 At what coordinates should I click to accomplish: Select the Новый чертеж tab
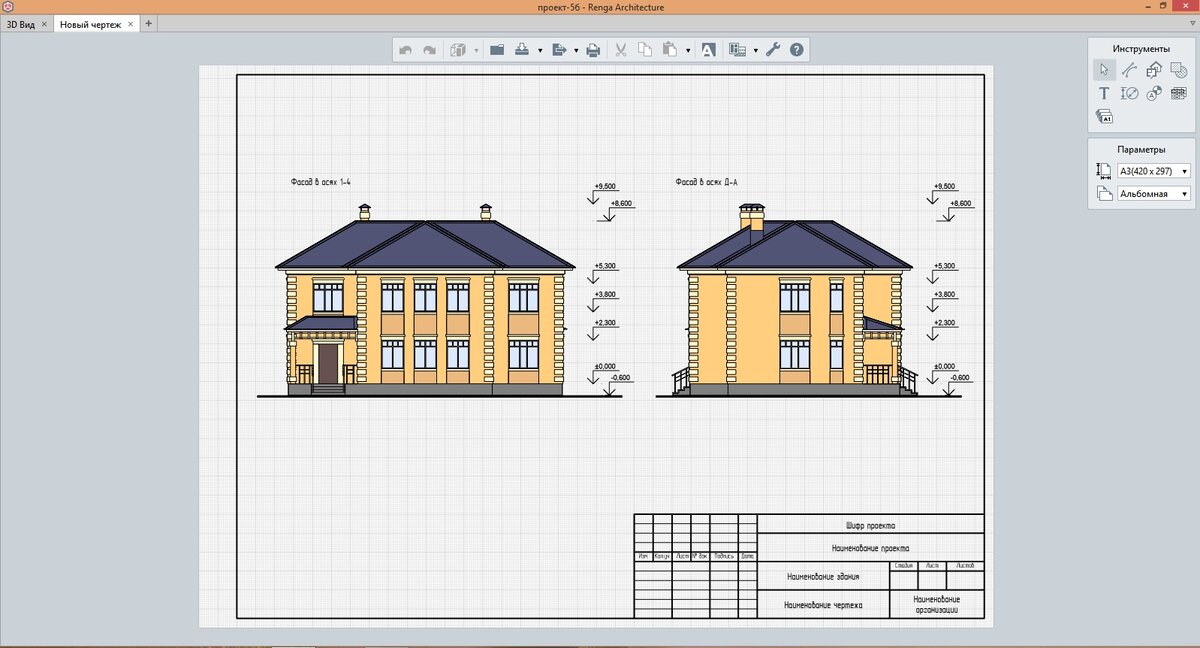[91, 24]
